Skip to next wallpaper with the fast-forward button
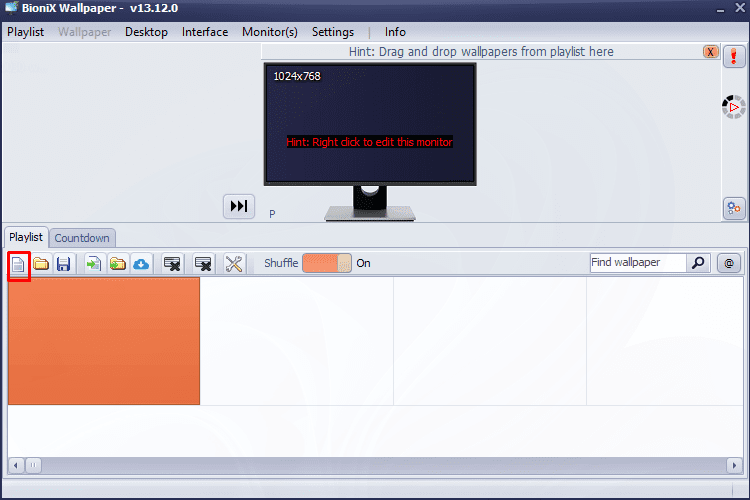The image size is (750, 500). point(239,206)
